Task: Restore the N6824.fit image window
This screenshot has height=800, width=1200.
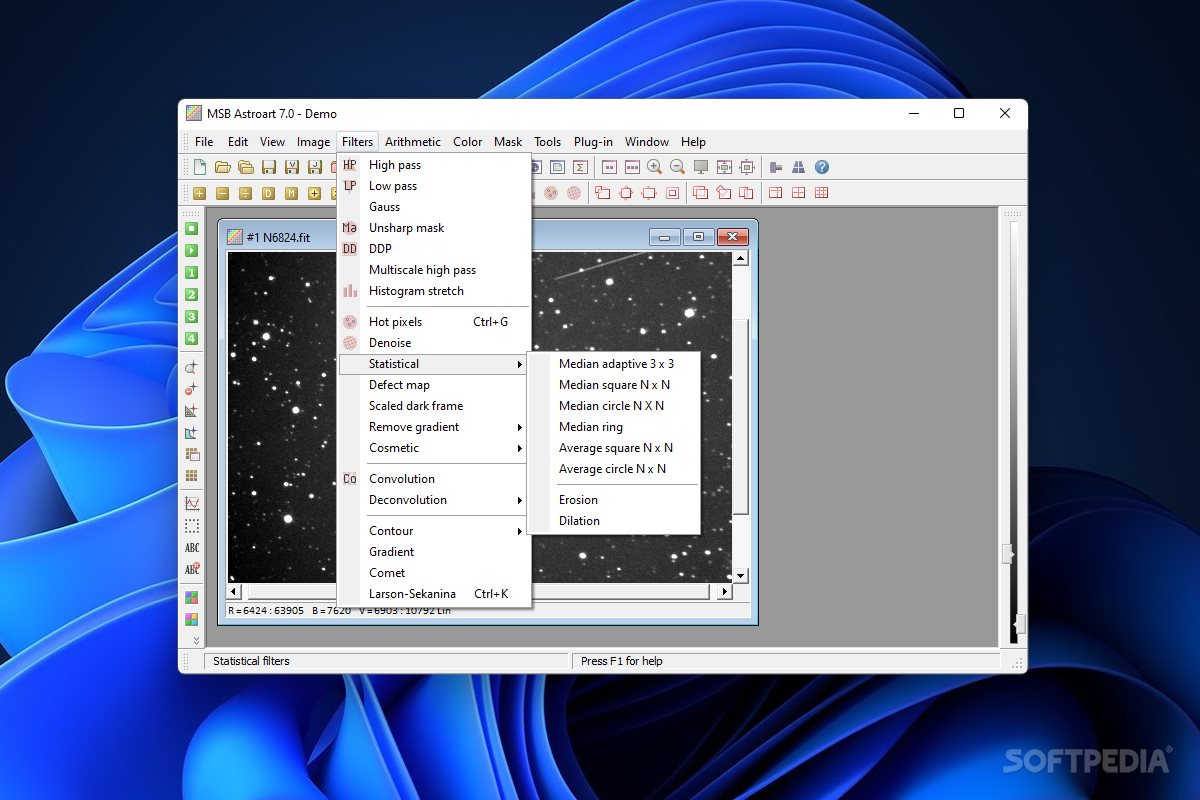Action: tap(698, 237)
